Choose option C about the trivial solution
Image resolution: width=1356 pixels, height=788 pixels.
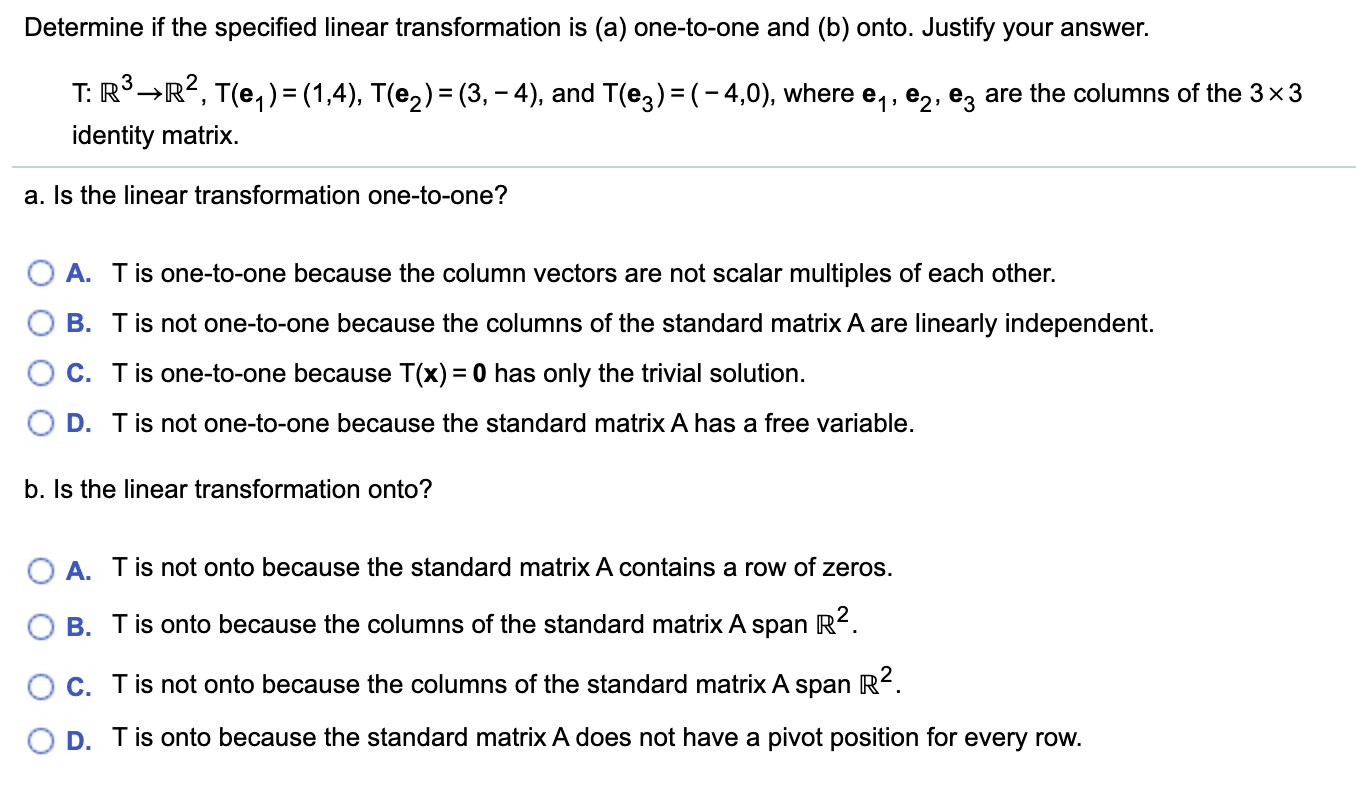click(x=42, y=373)
